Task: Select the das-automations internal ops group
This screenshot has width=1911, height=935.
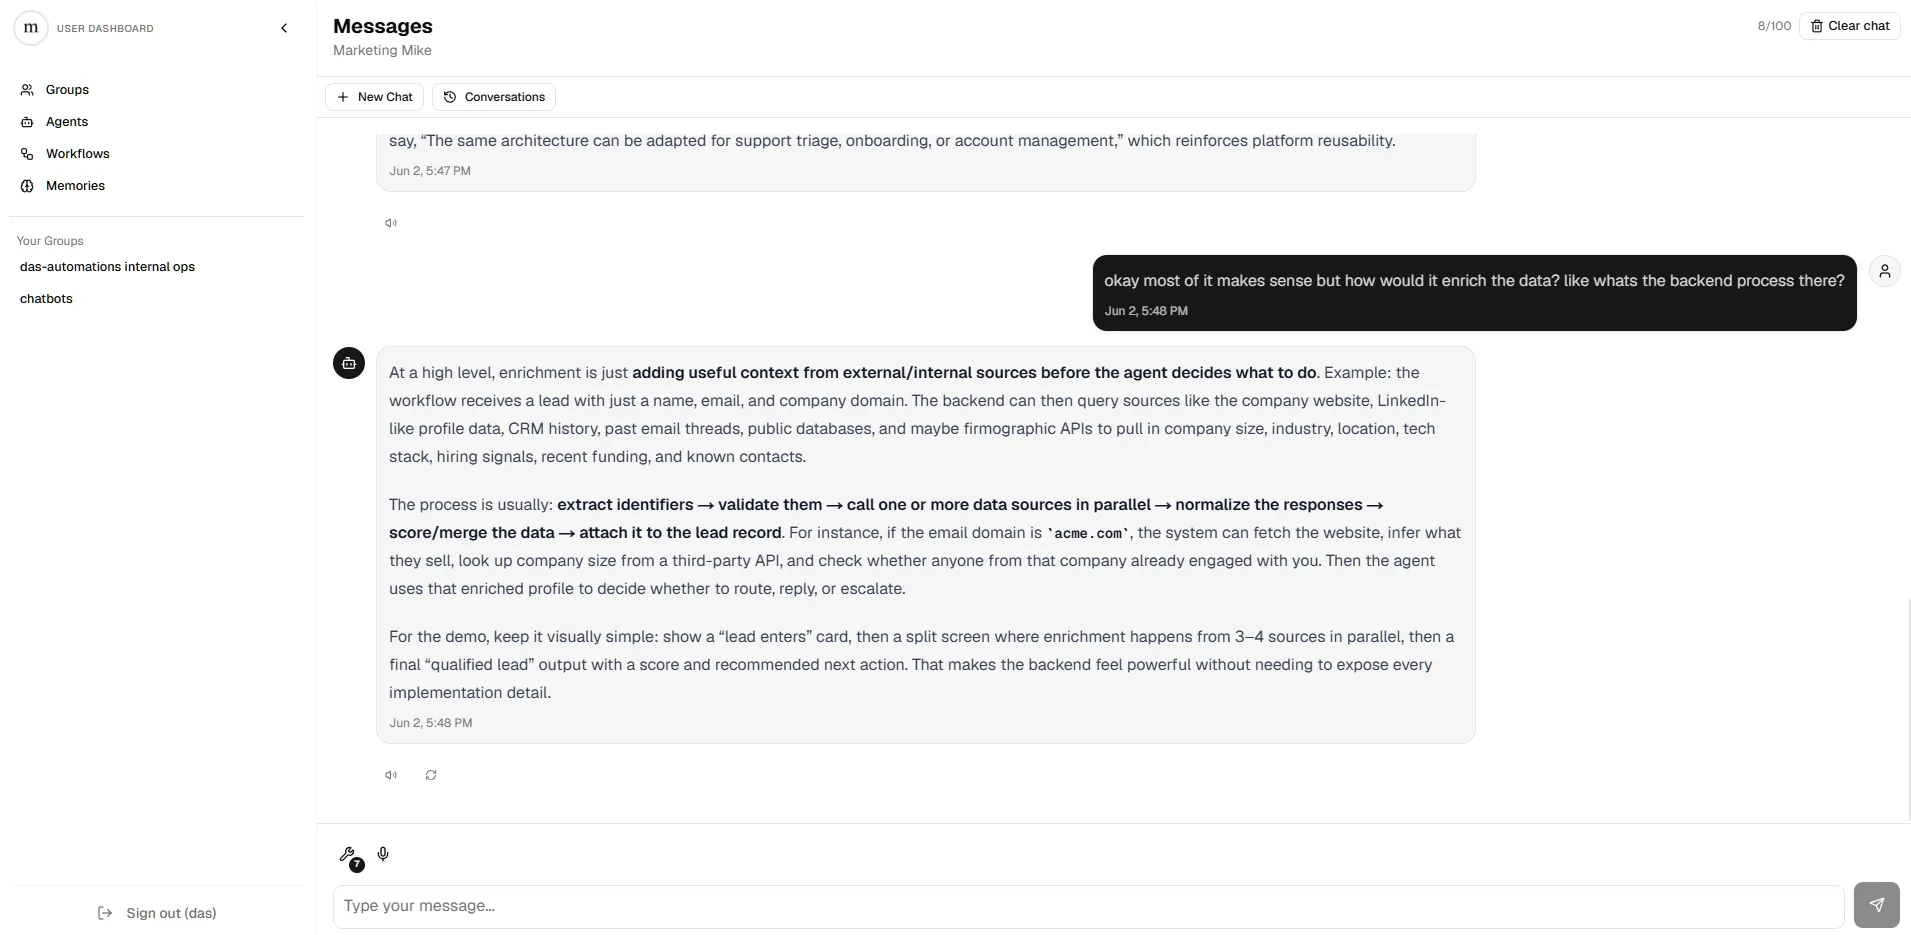Action: (x=107, y=267)
